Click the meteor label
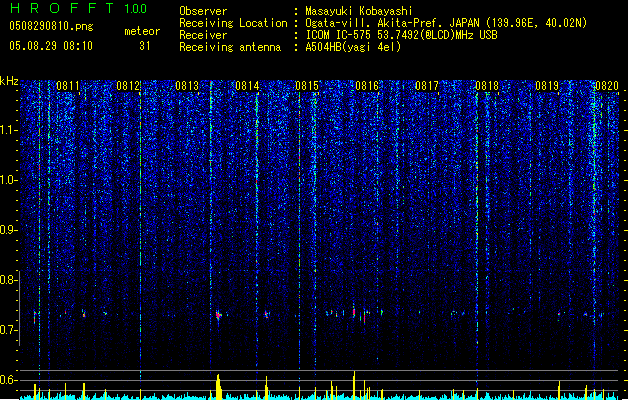This screenshot has width=629, height=400. pyautogui.click(x=142, y=31)
